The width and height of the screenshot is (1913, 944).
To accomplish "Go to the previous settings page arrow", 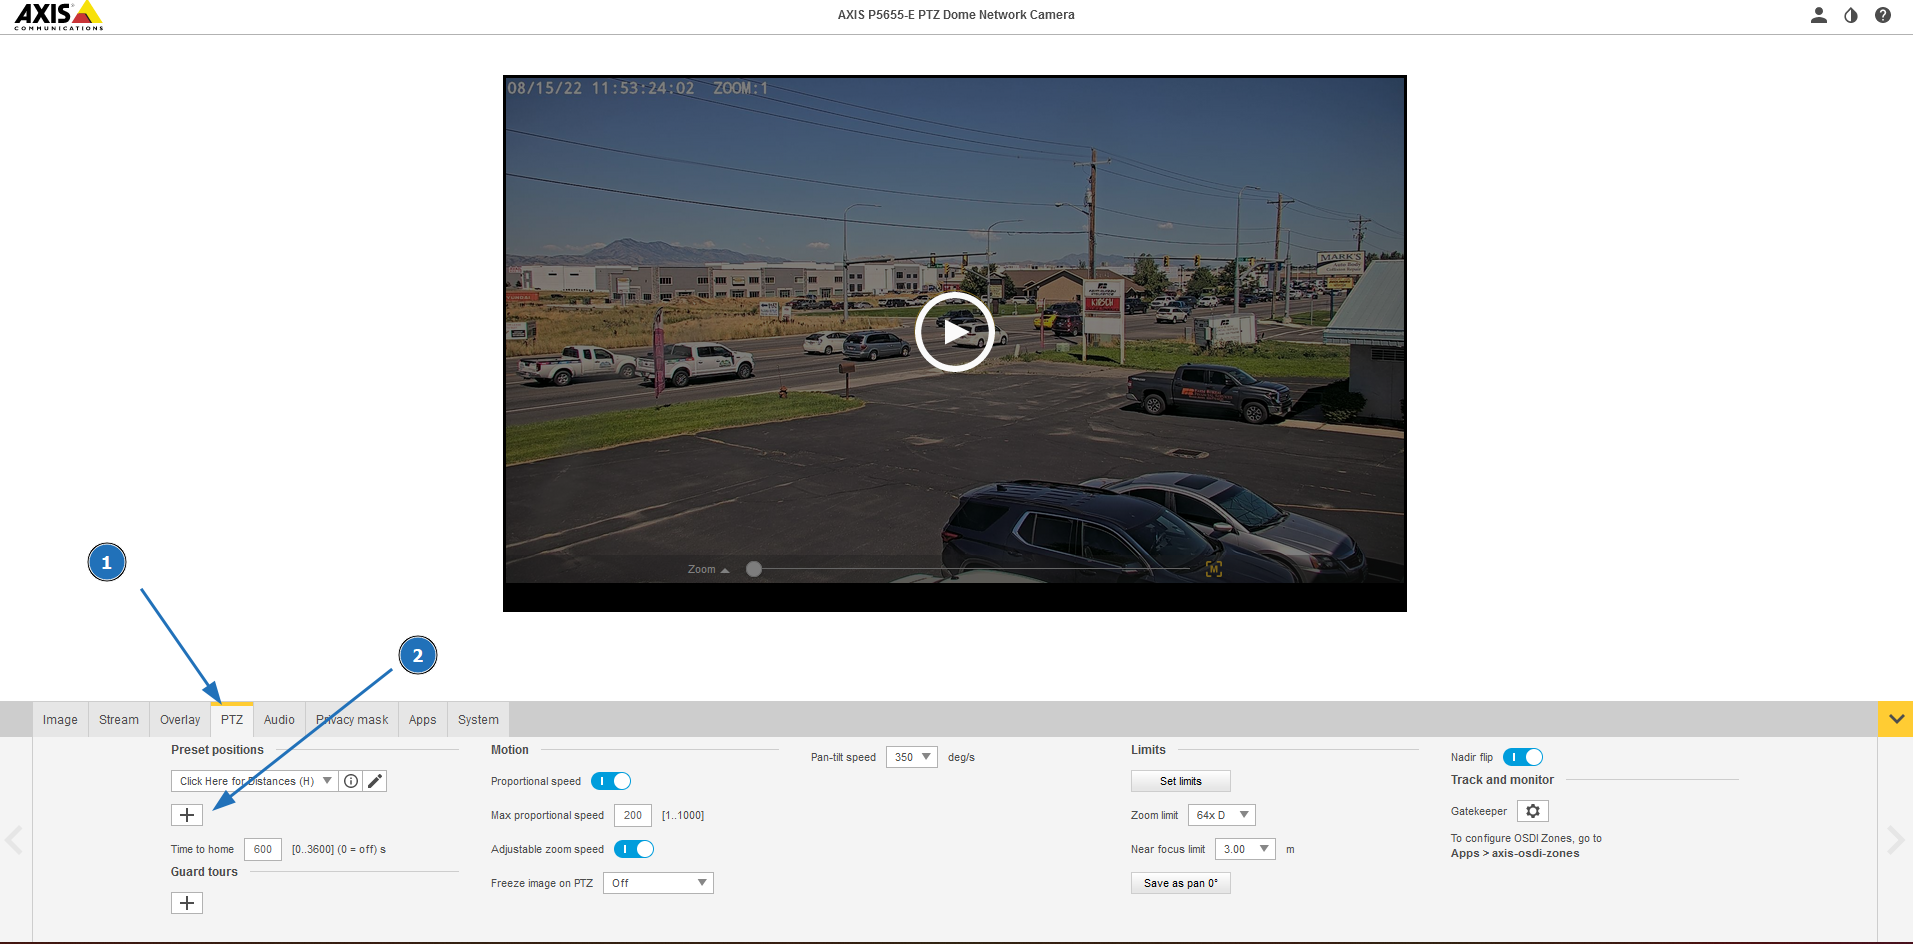I will coord(14,840).
